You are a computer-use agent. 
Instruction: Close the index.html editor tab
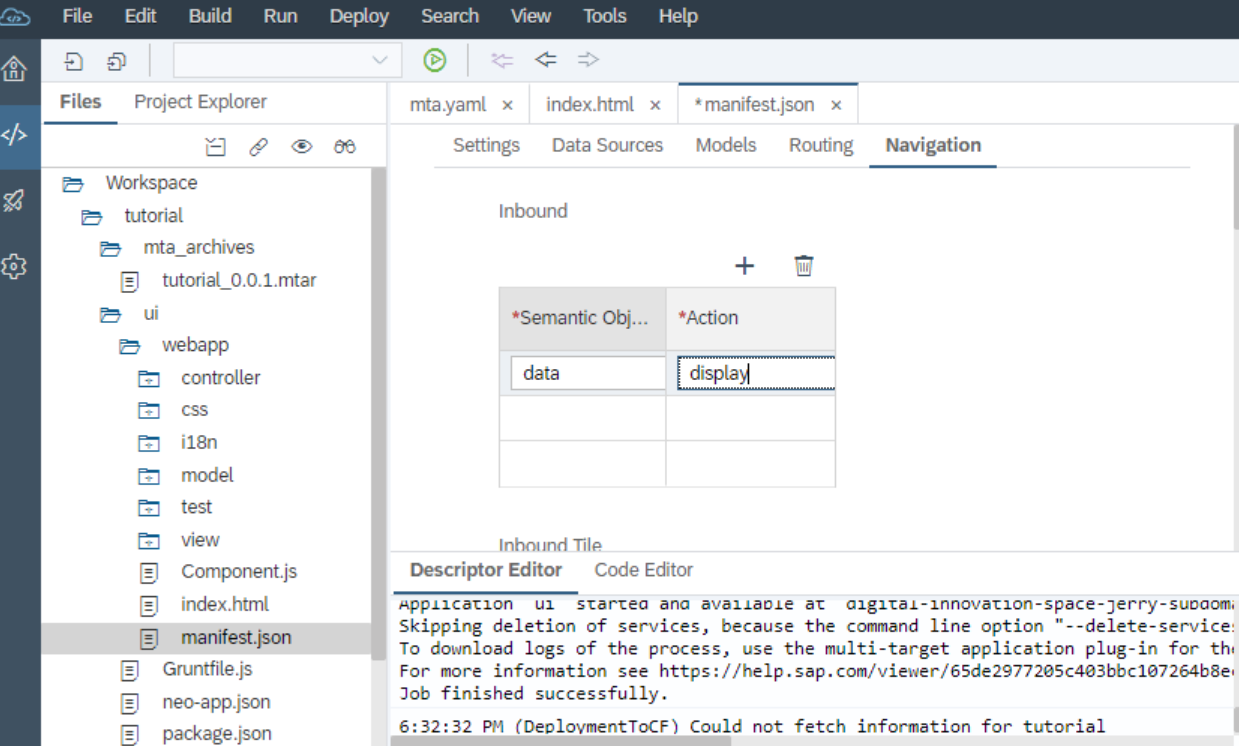[x=655, y=105]
